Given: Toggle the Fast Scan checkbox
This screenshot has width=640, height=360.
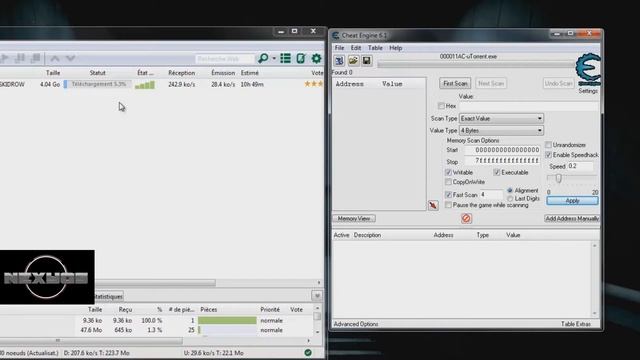Looking at the screenshot, I should coord(448,195).
